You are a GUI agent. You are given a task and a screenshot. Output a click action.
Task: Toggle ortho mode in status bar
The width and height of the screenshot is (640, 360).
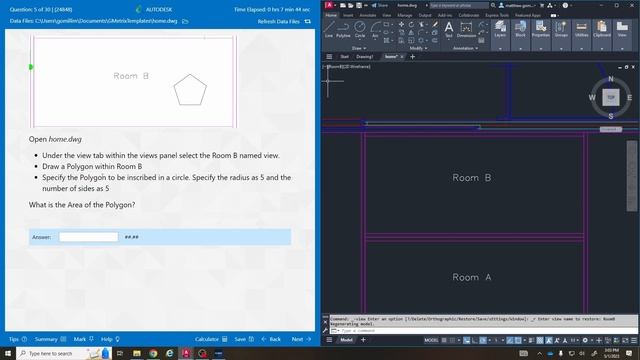475,340
